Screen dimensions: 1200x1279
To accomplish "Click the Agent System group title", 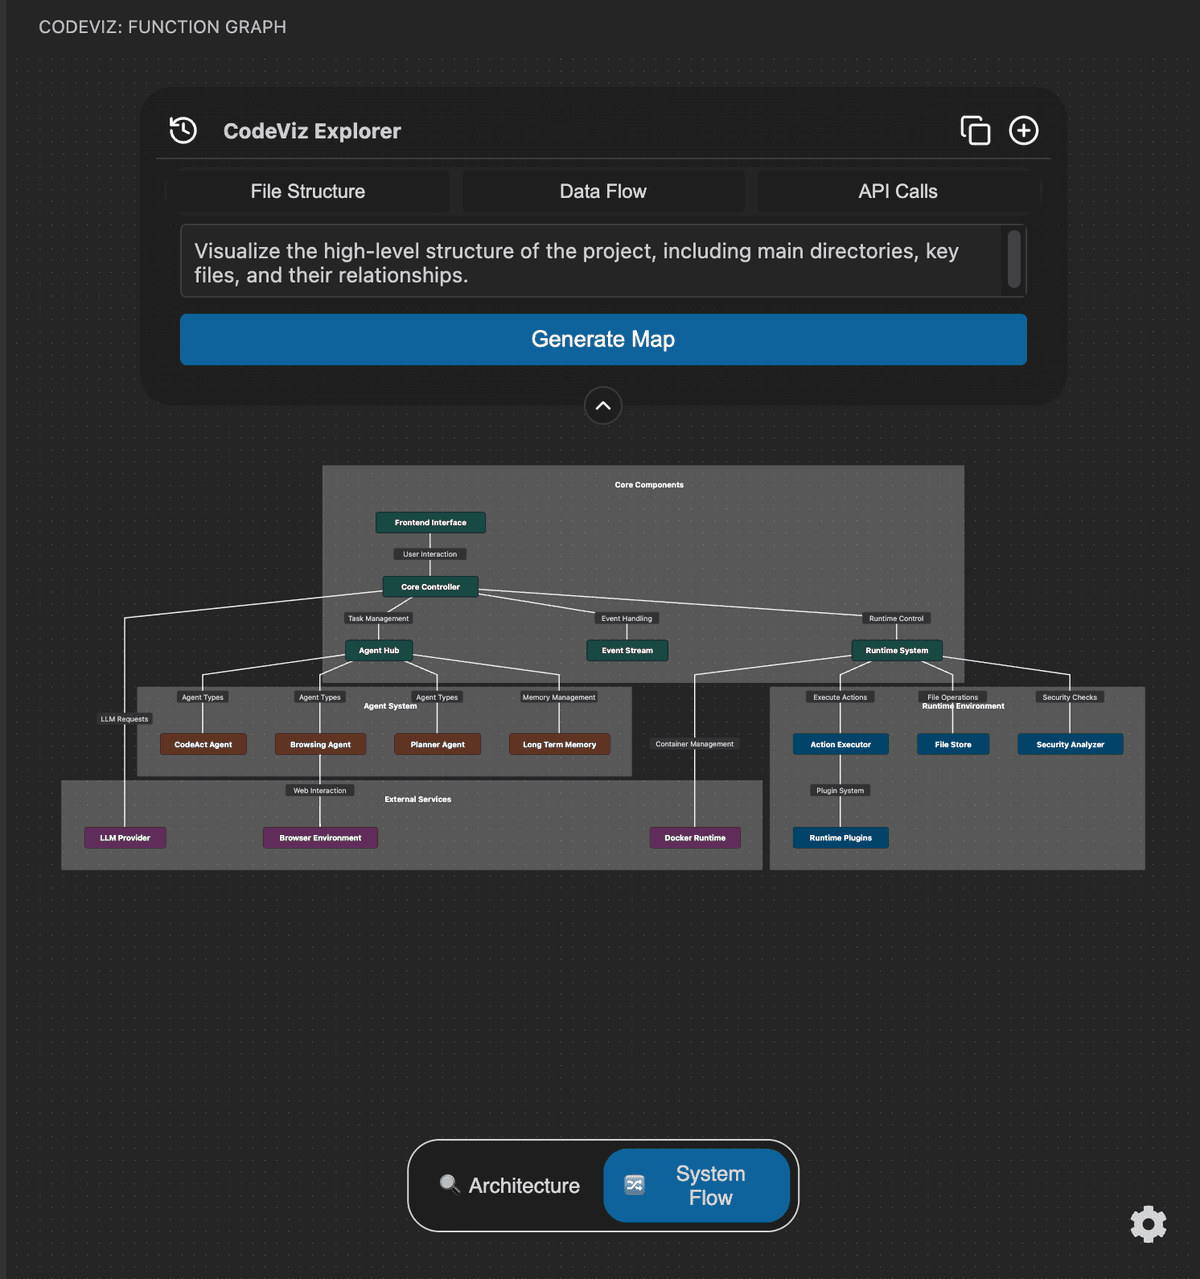I will pos(390,706).
